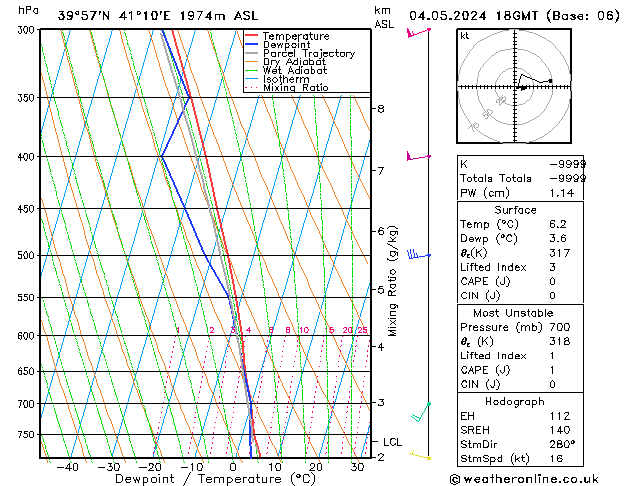The height and width of the screenshot is (486, 629).
Task: Click the '20' temperature axis label
Action: [x=315, y=467]
